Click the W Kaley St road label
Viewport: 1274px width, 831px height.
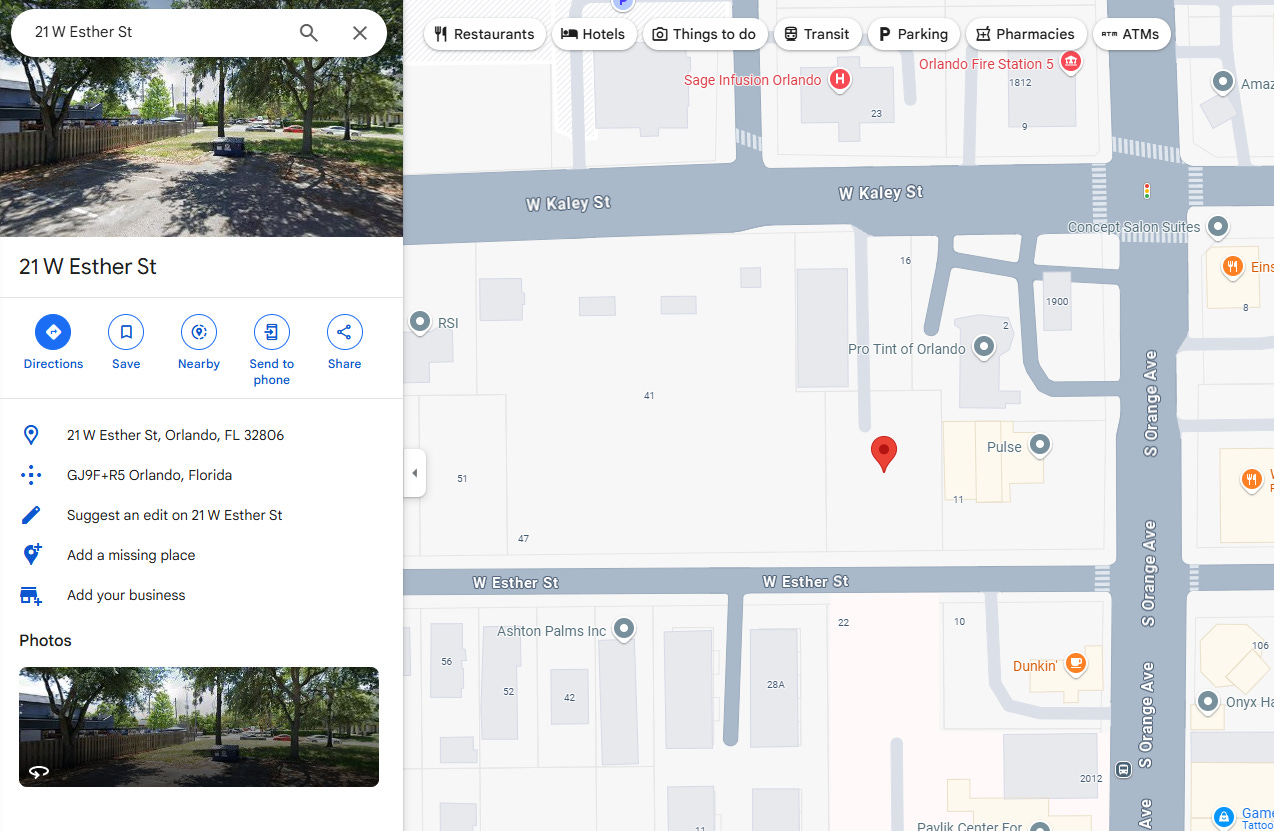(881, 193)
